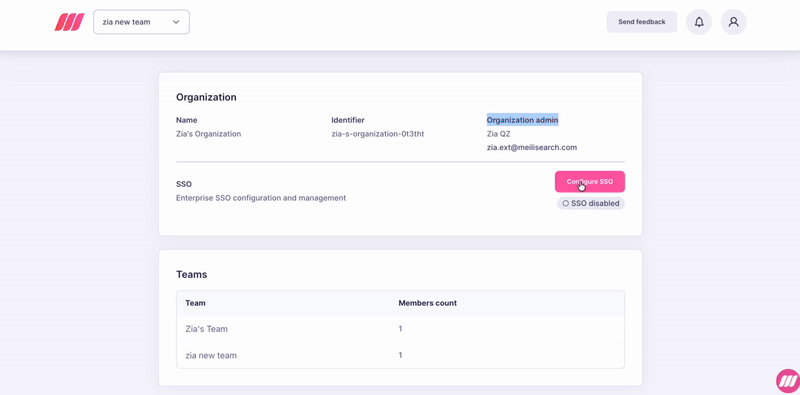Image resolution: width=800 pixels, height=395 pixels.
Task: Click the Configure SSO button
Action: 590,182
